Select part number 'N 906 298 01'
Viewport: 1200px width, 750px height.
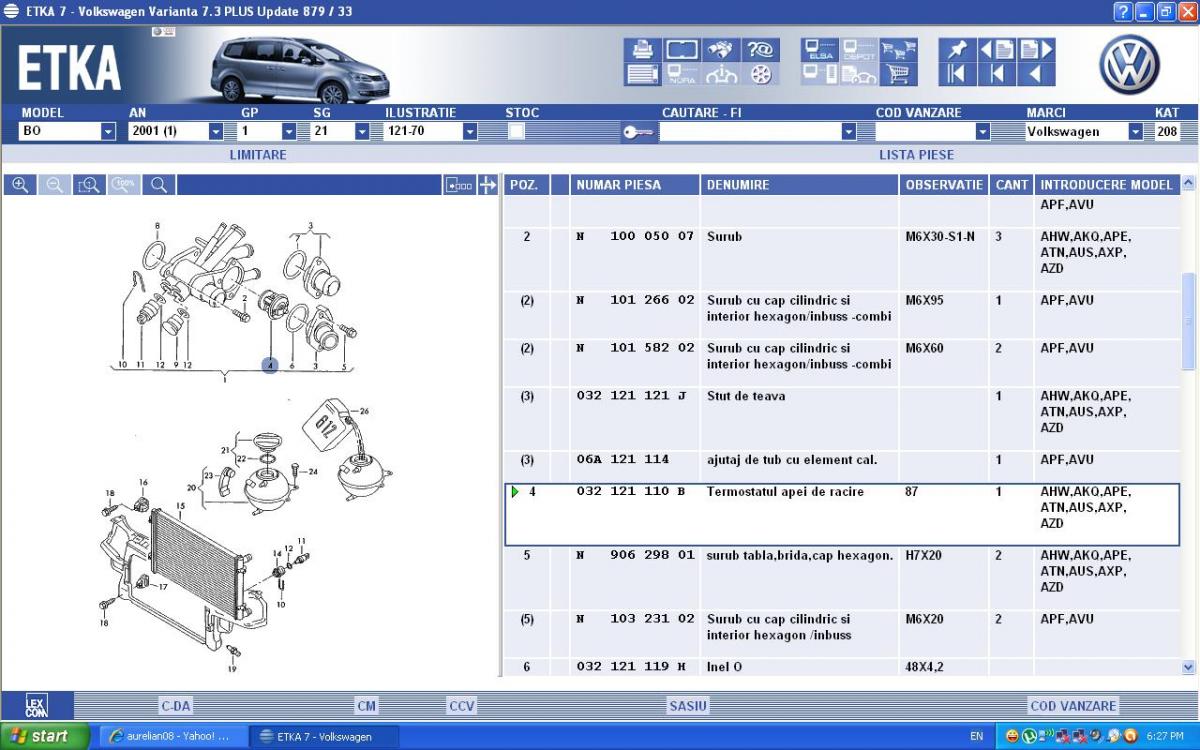coord(635,555)
